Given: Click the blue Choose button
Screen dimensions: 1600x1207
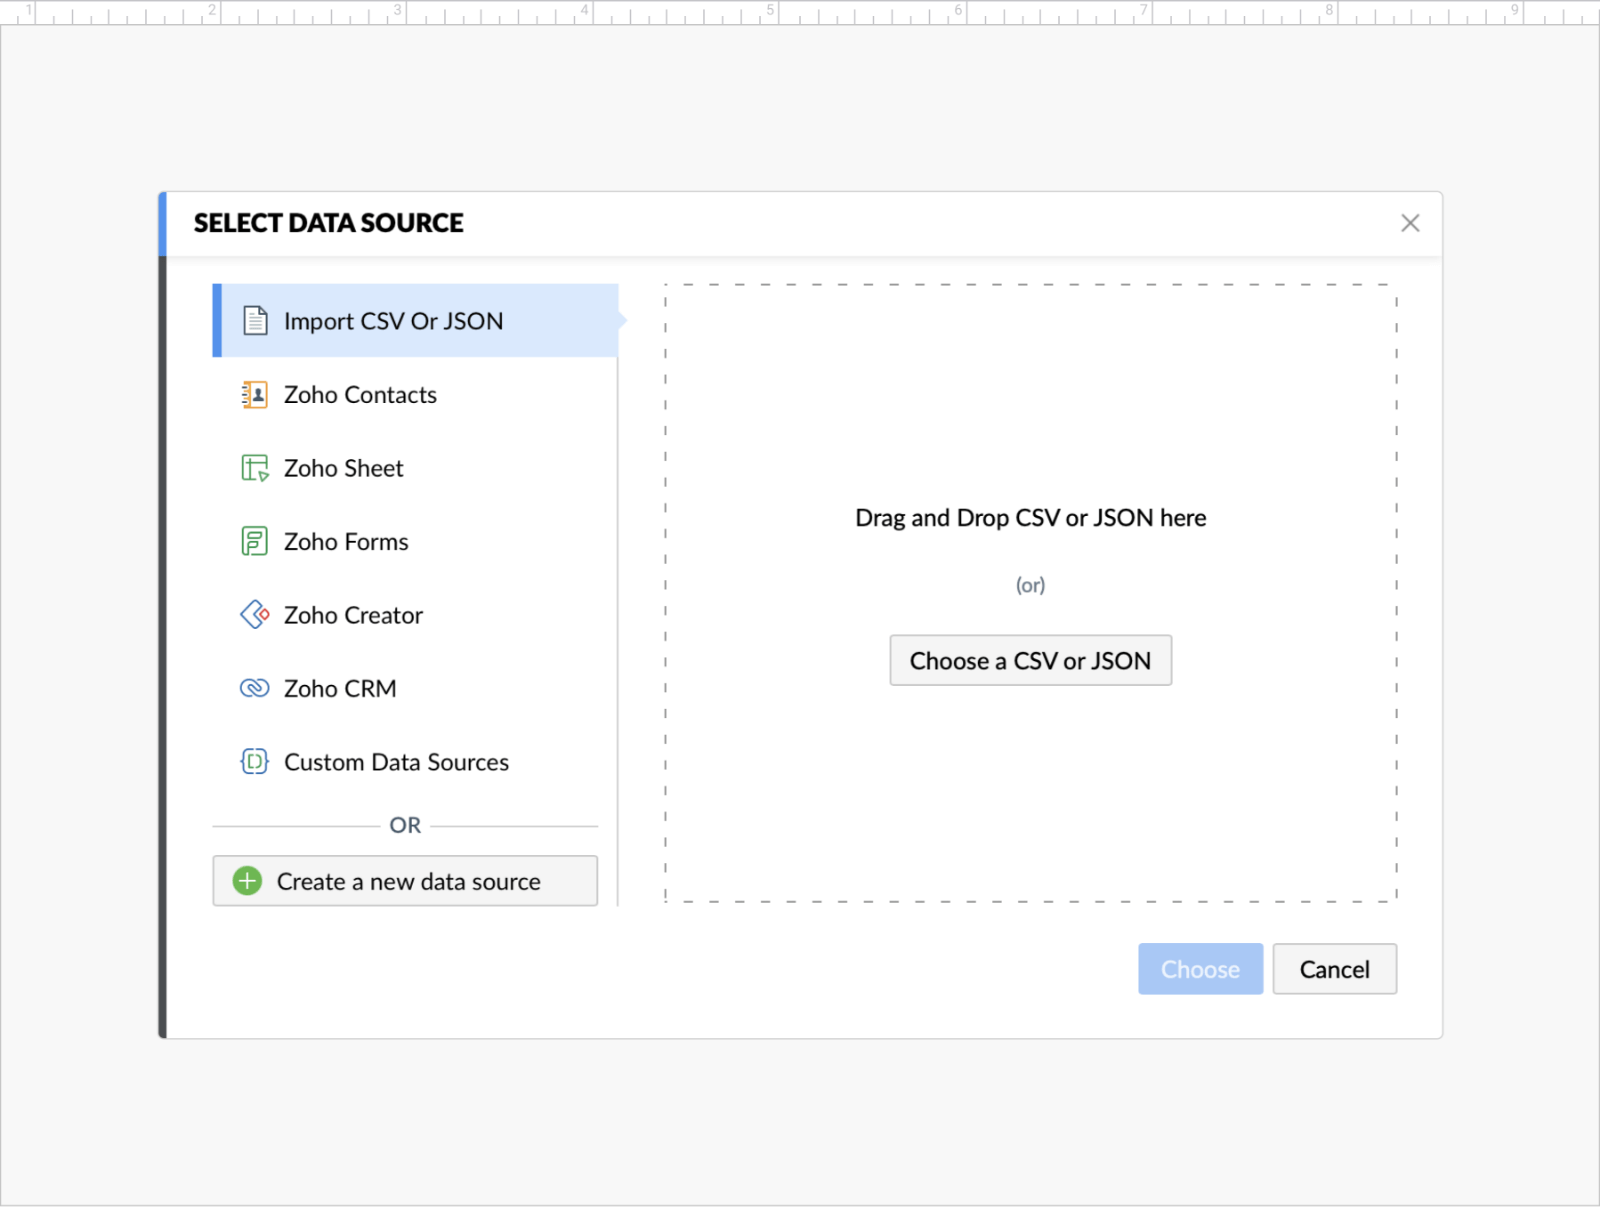Looking at the screenshot, I should [x=1200, y=969].
